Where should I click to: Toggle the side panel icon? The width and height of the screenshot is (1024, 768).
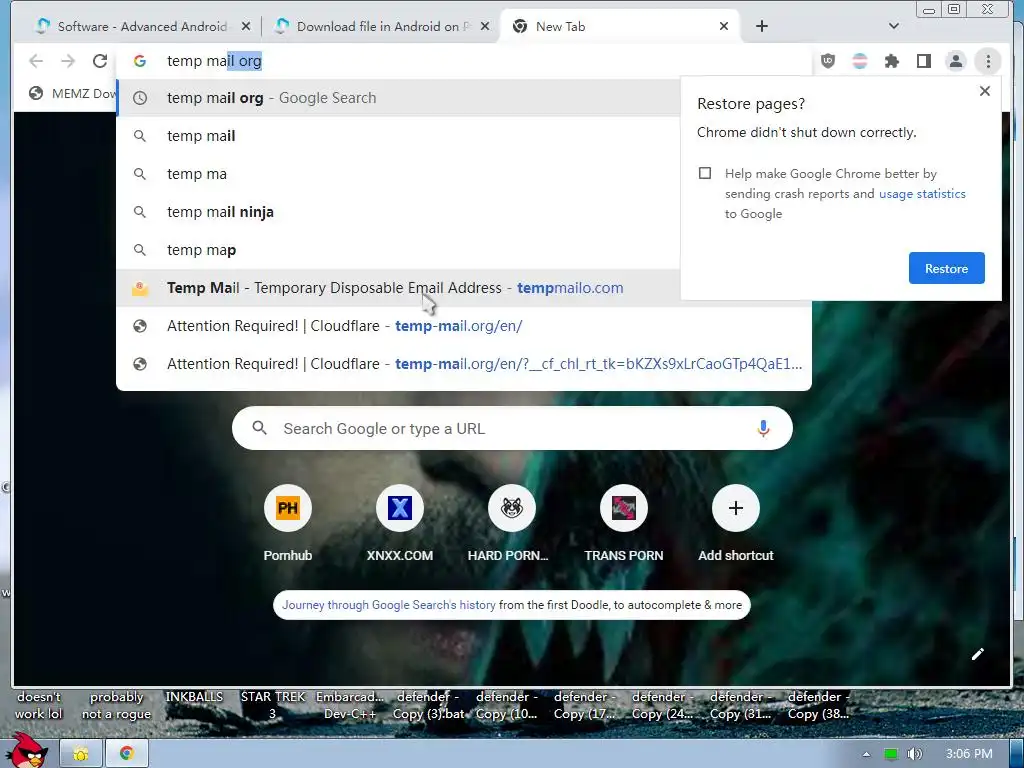point(923,61)
